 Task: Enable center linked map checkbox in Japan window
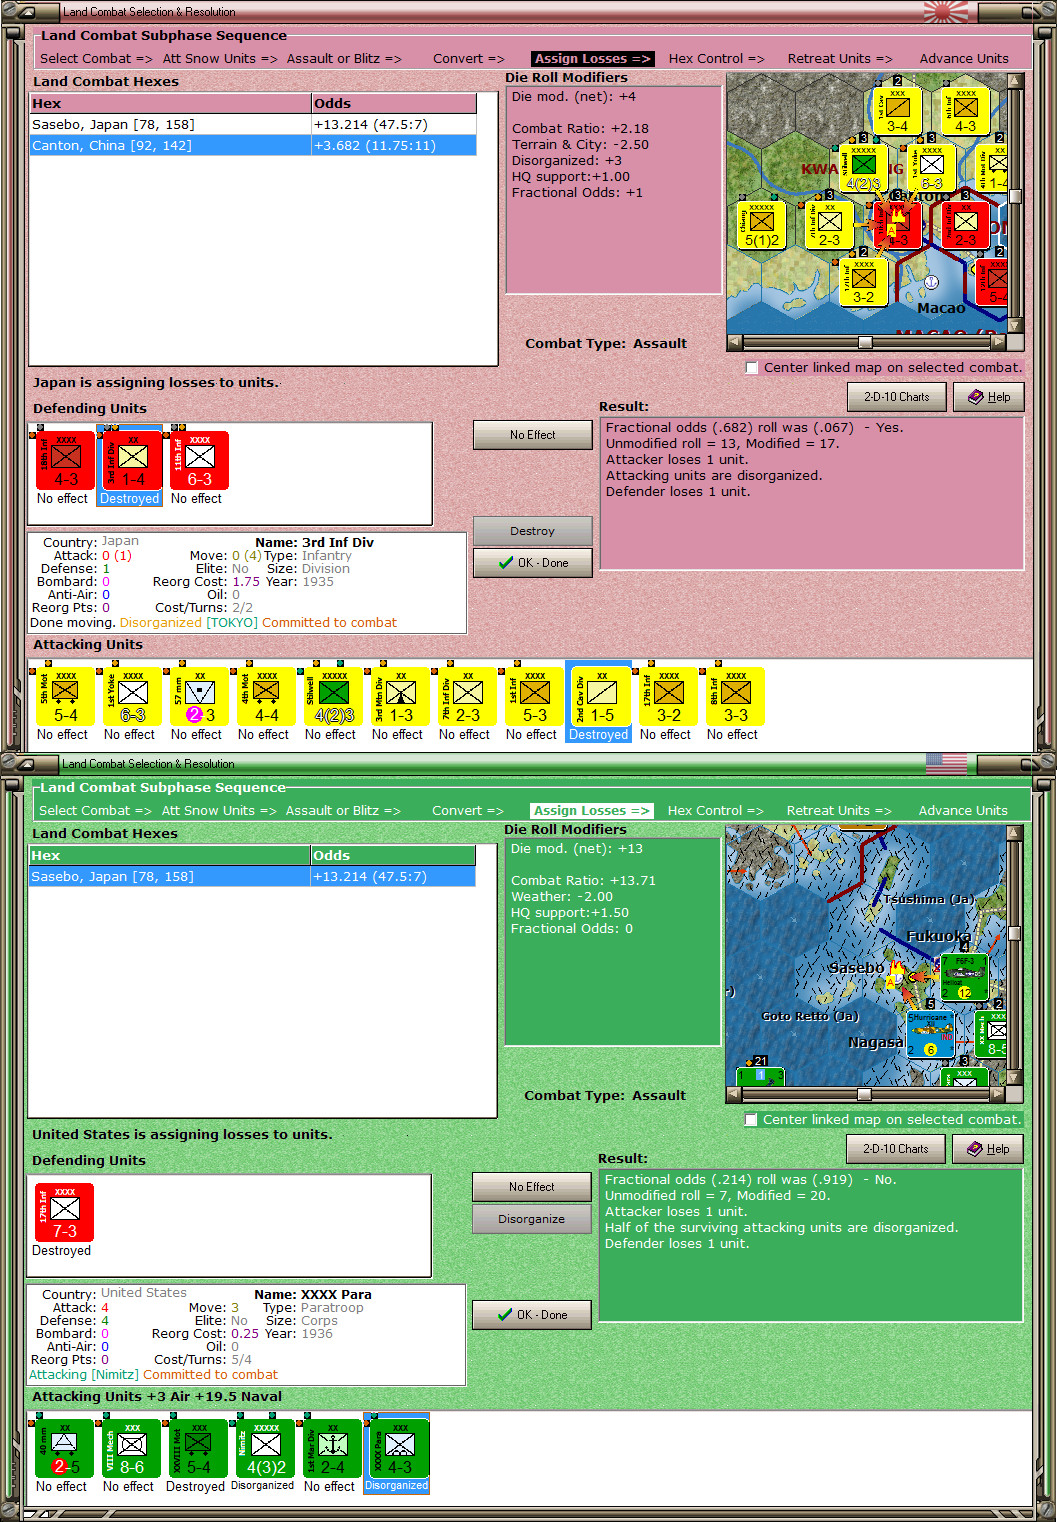pyautogui.click(x=752, y=368)
